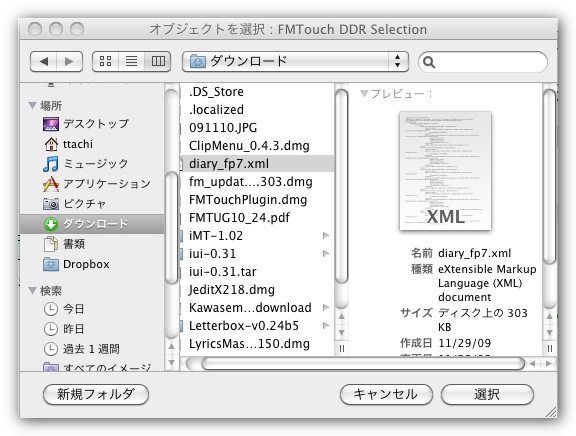Screen dimensions: 576x436
Task: Open the 書類 sidebar location
Action: [x=74, y=244]
